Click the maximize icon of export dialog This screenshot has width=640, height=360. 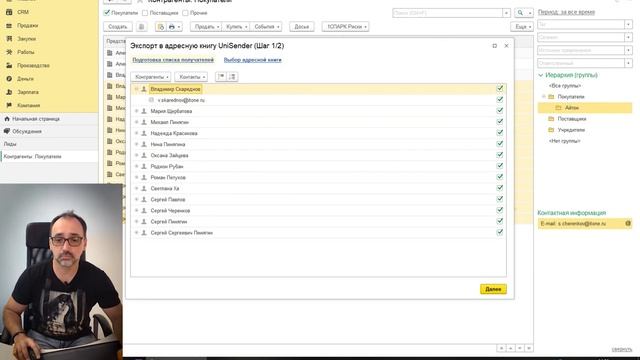click(495, 46)
